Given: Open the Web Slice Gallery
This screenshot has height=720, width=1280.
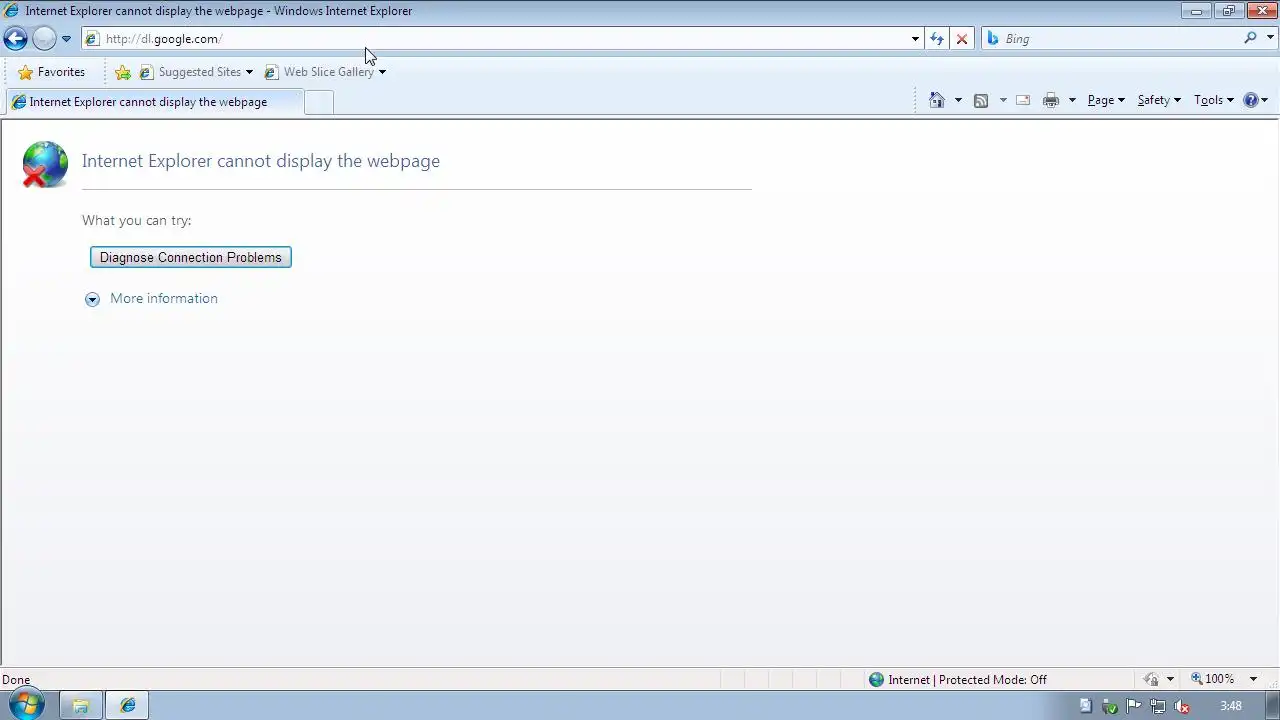Looking at the screenshot, I should (319, 72).
